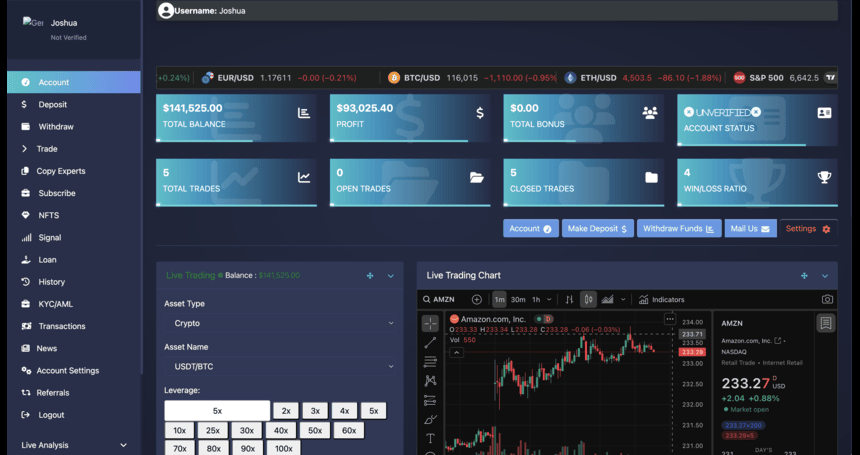Choose the 50x leverage option
This screenshot has height=455, width=860.
(314, 430)
